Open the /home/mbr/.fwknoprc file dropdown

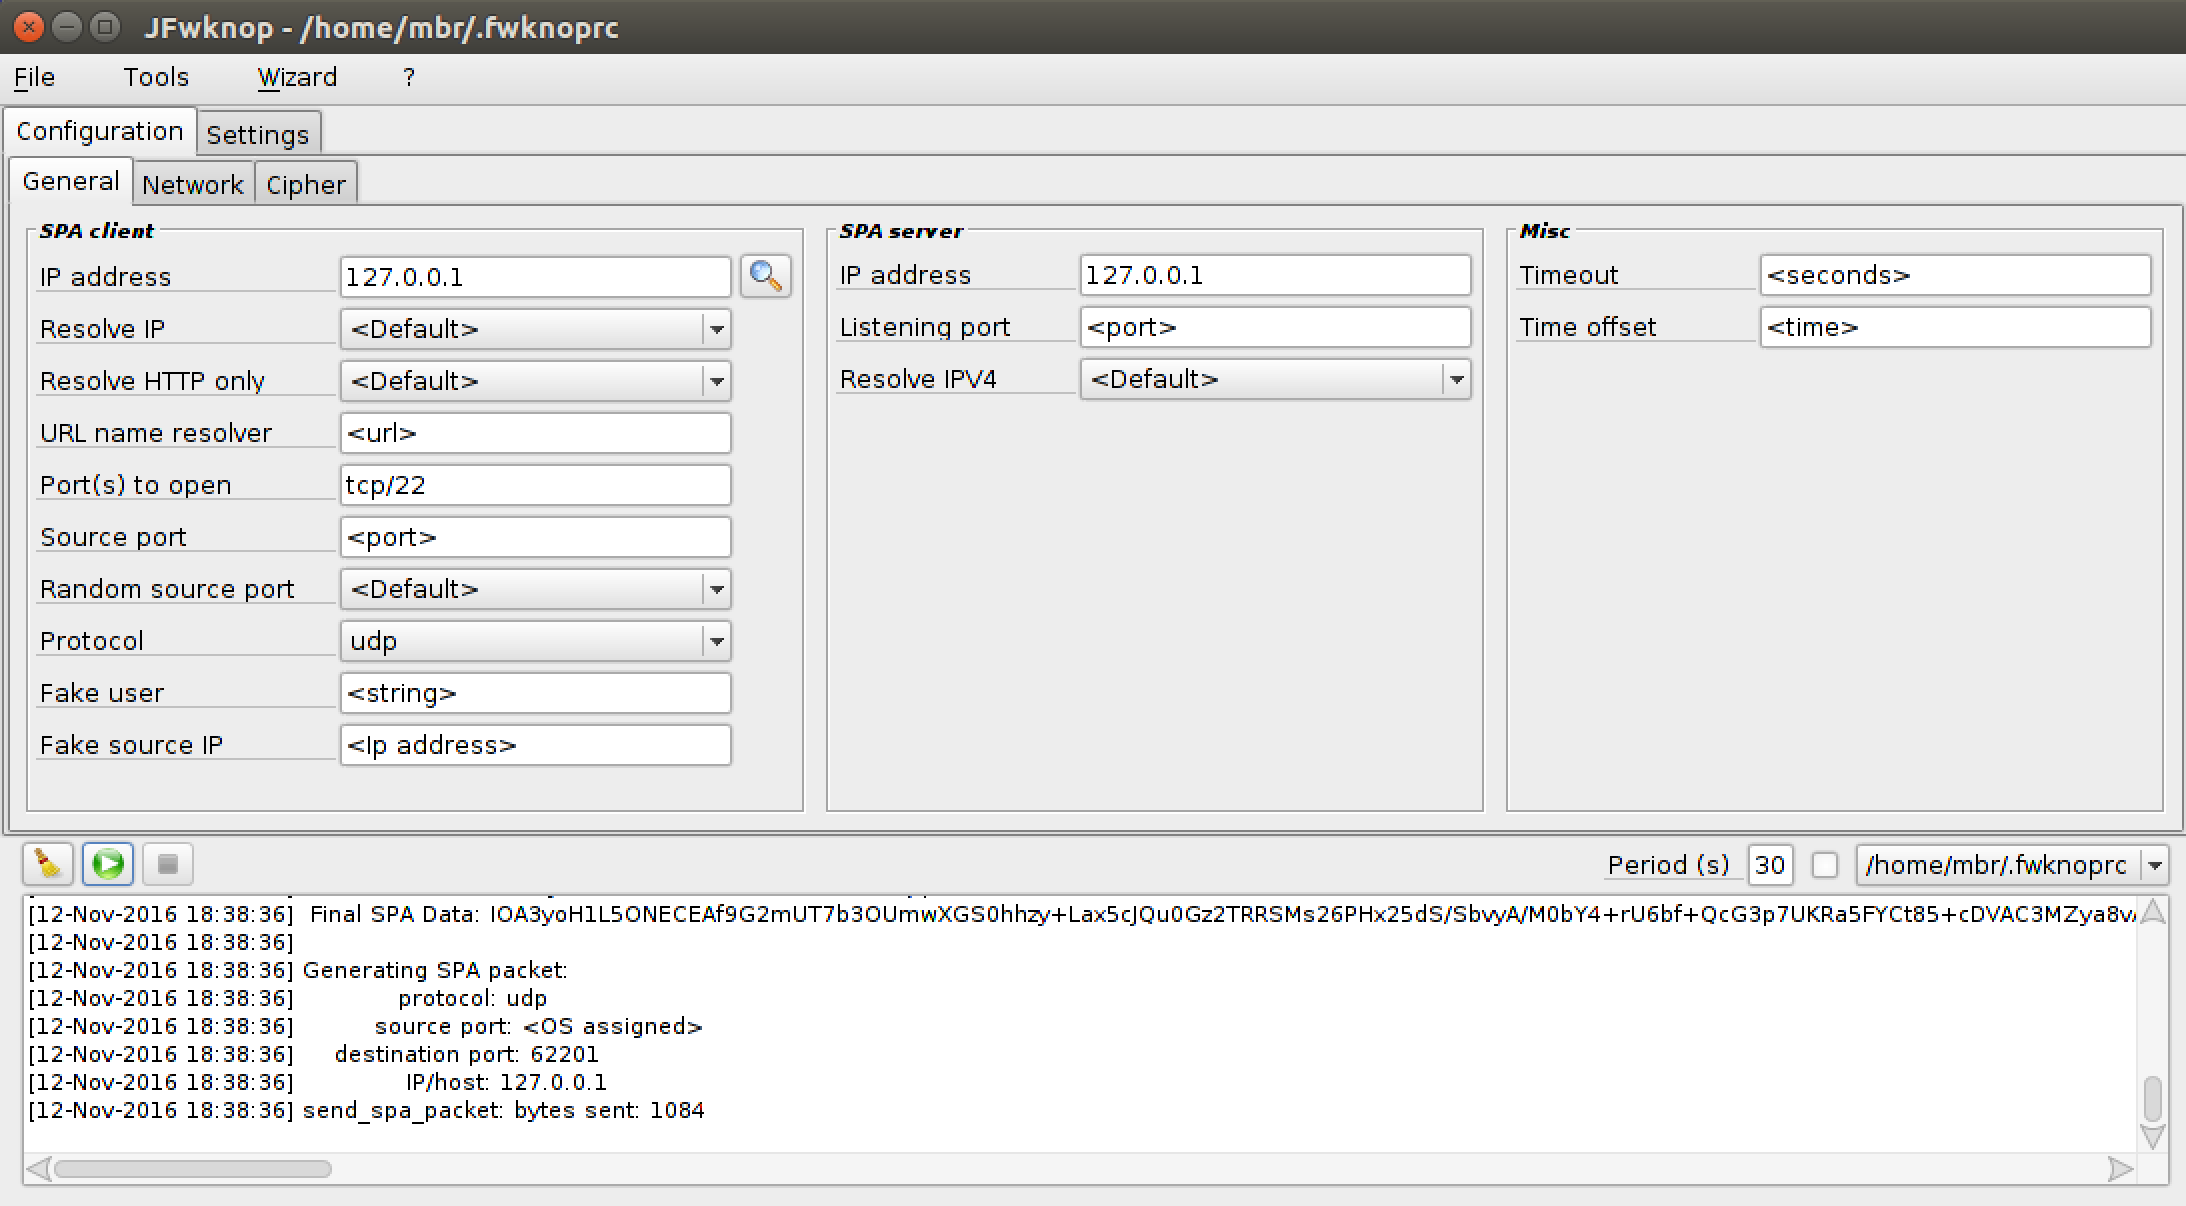[2154, 865]
